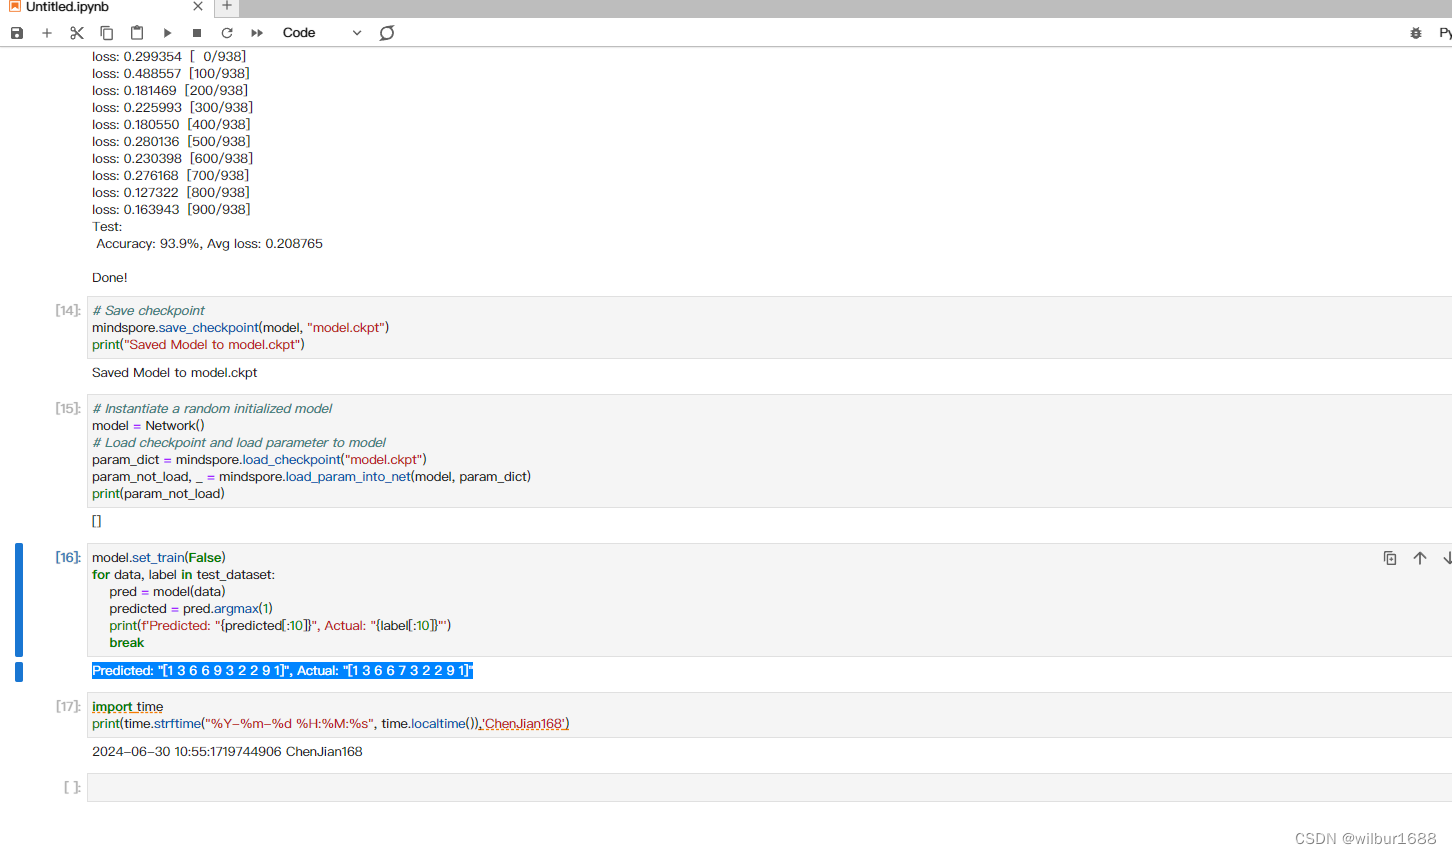This screenshot has width=1452, height=854.
Task: Select cell 14 save checkpoint code
Action: (769, 327)
